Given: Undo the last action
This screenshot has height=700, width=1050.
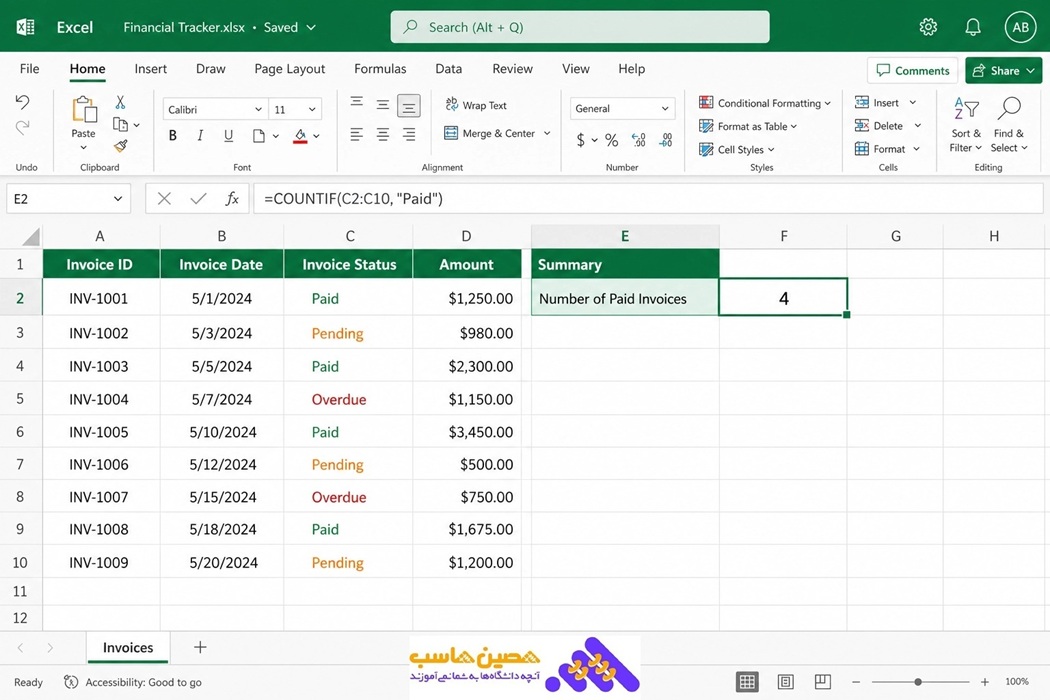Looking at the screenshot, I should pos(22,102).
